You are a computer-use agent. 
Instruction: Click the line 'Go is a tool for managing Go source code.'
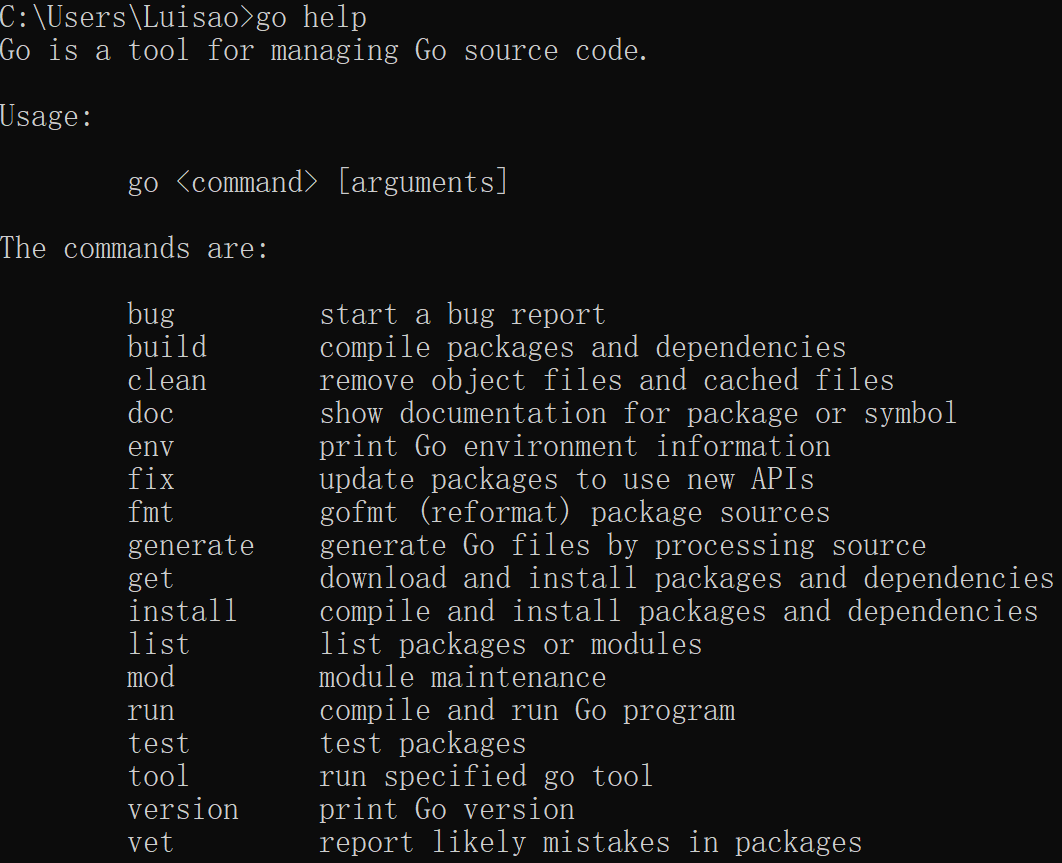324,51
